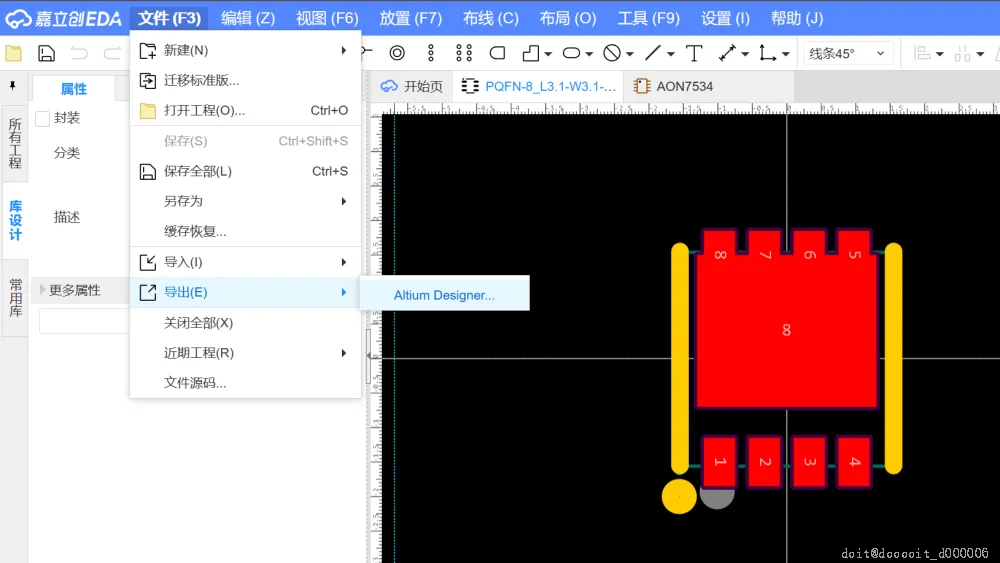Switch to the 开始页 tab
Image resolution: width=1000 pixels, height=563 pixels.
point(411,86)
